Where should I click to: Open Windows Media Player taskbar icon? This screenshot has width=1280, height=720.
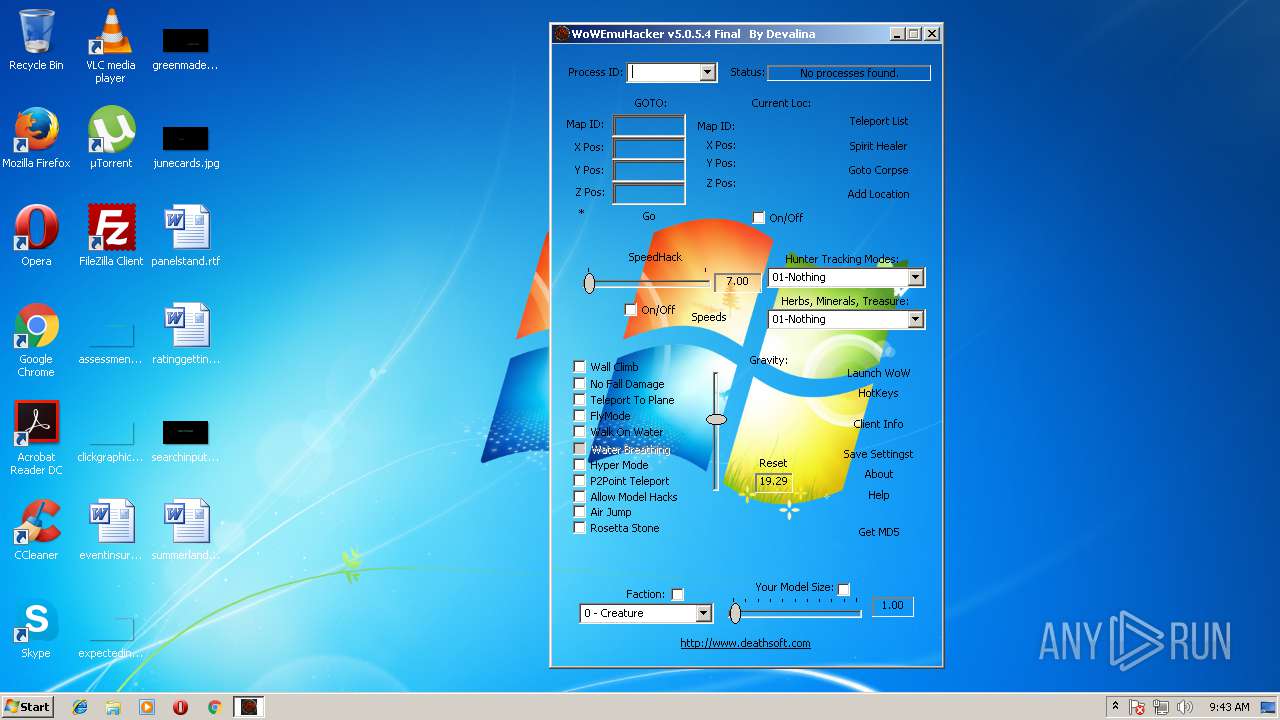pyautogui.click(x=147, y=707)
